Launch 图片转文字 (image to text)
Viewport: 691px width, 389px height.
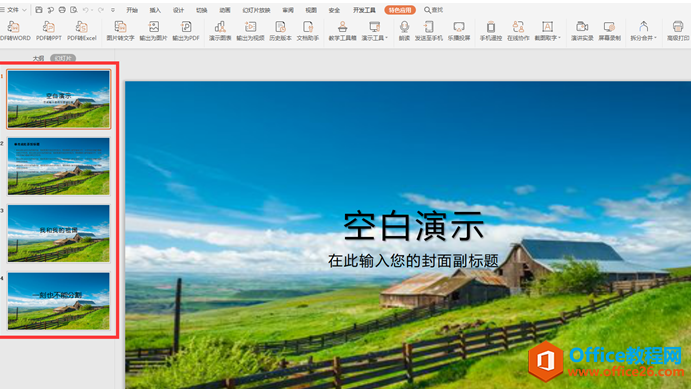point(120,31)
